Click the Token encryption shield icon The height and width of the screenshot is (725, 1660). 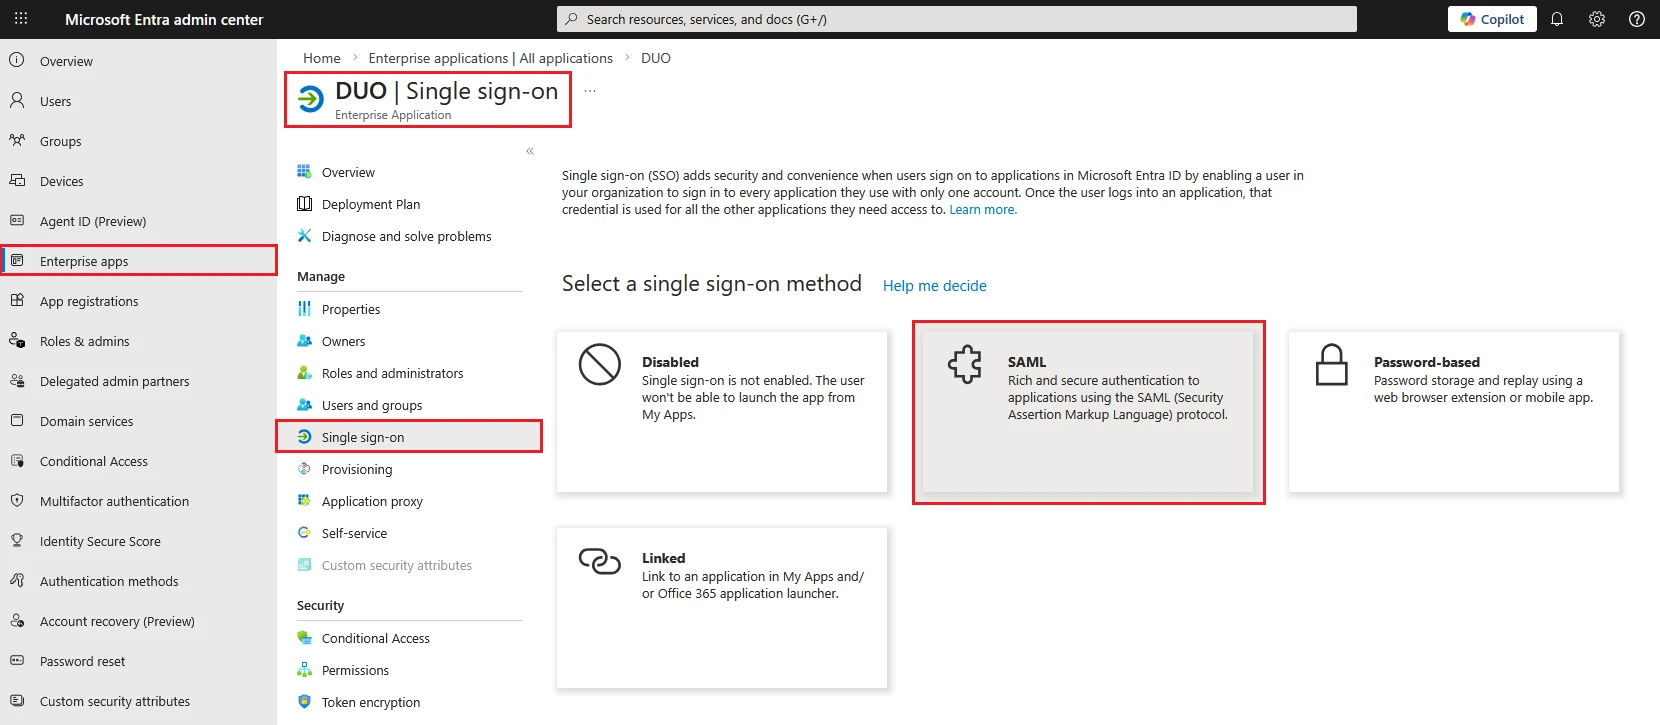pos(304,702)
